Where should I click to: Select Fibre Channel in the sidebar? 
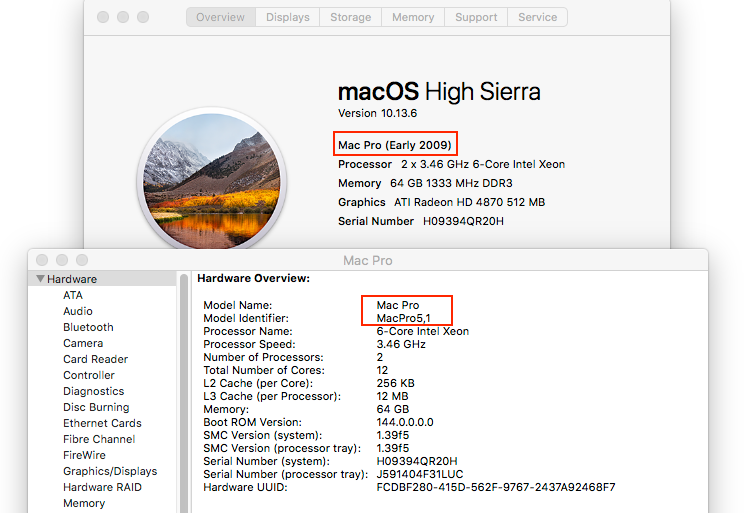pos(99,439)
